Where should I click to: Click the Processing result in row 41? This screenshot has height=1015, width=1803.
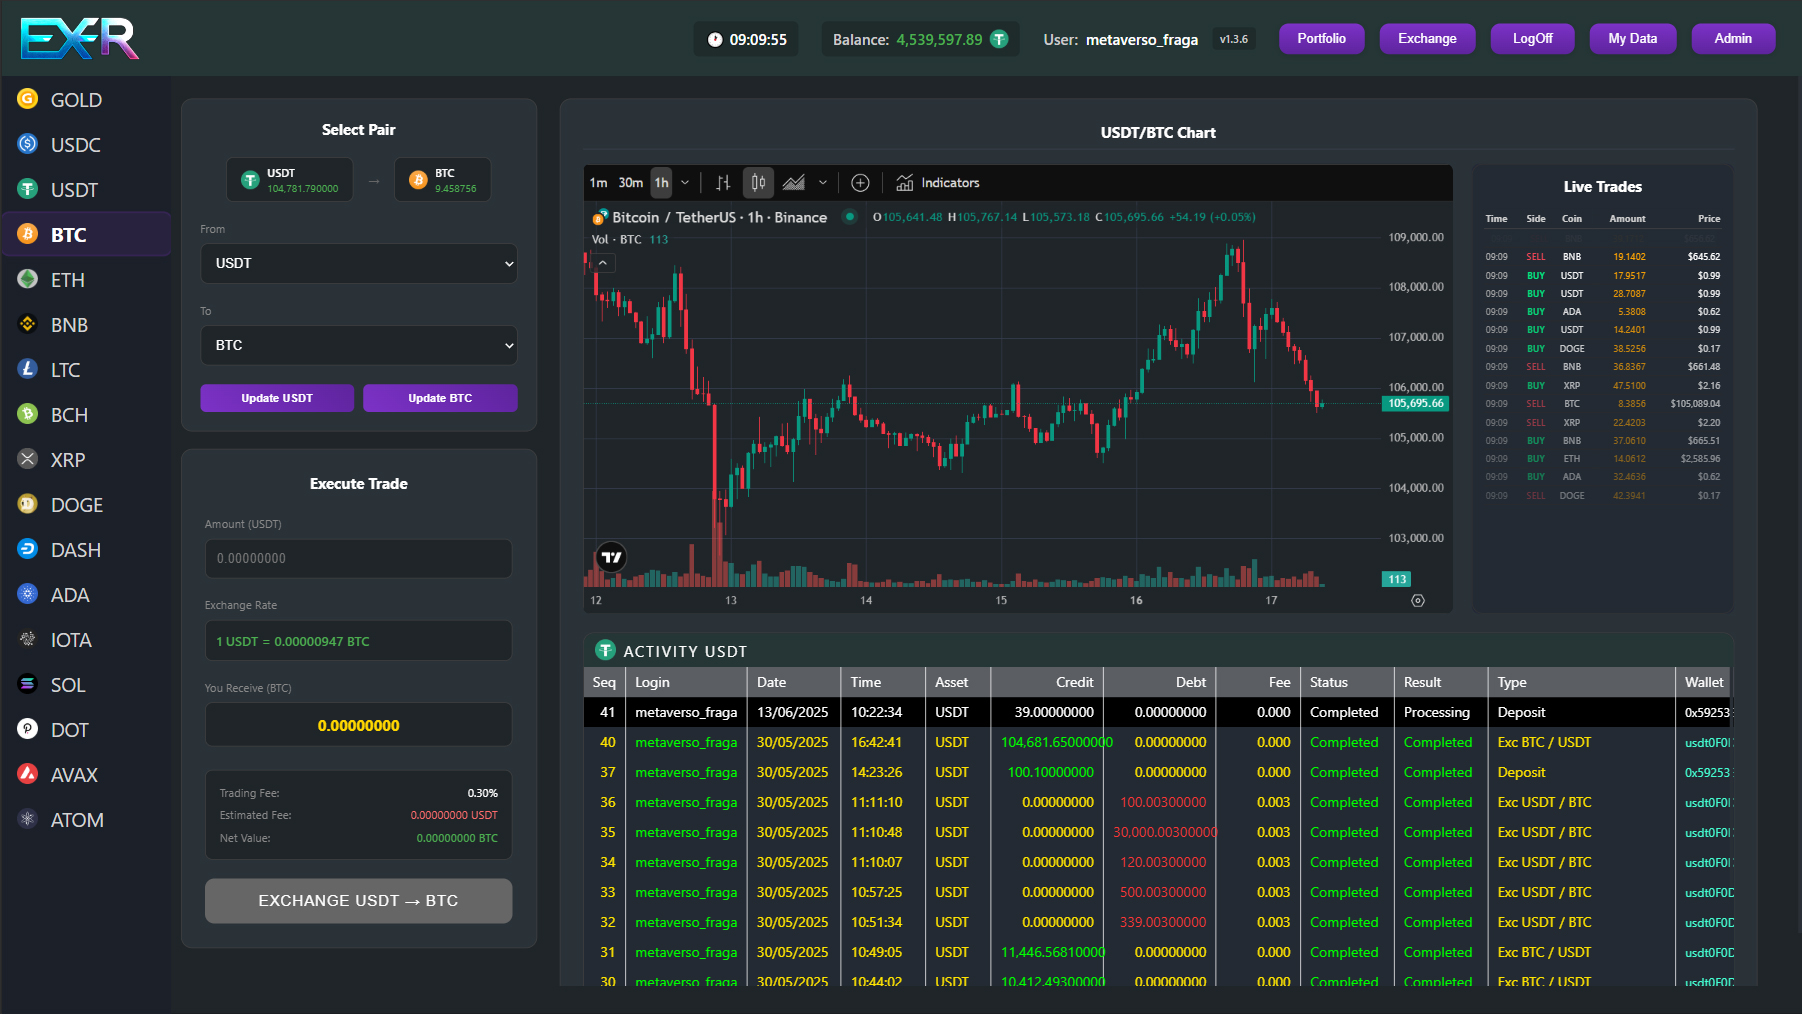[1436, 712]
